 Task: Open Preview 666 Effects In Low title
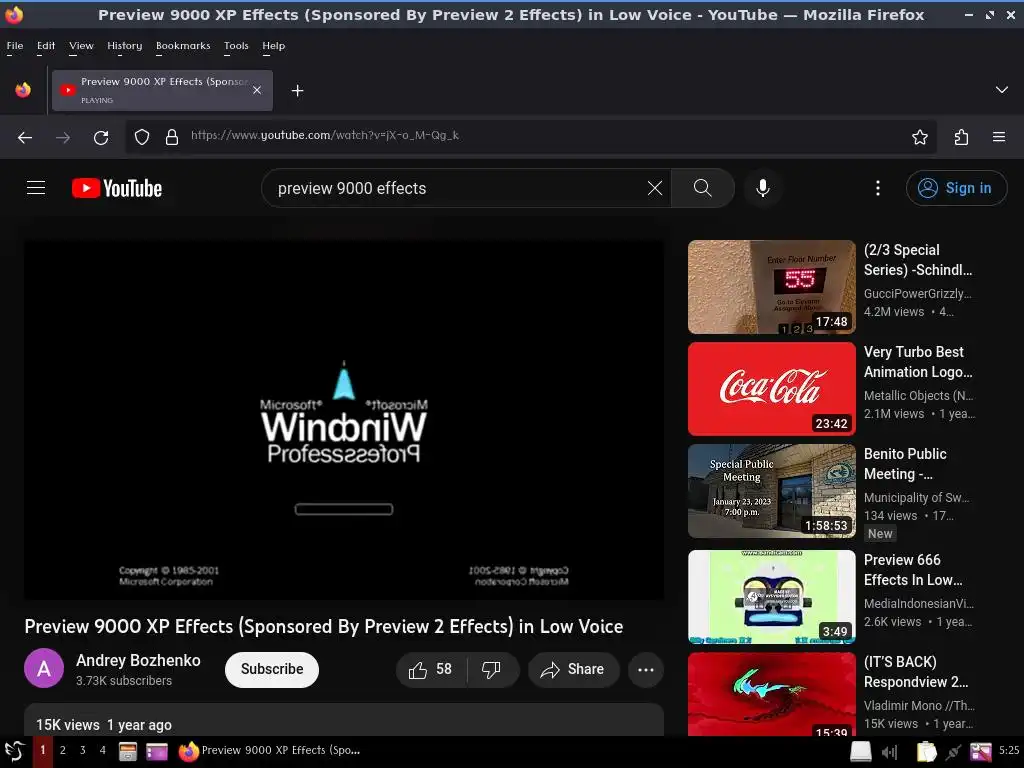pos(913,569)
